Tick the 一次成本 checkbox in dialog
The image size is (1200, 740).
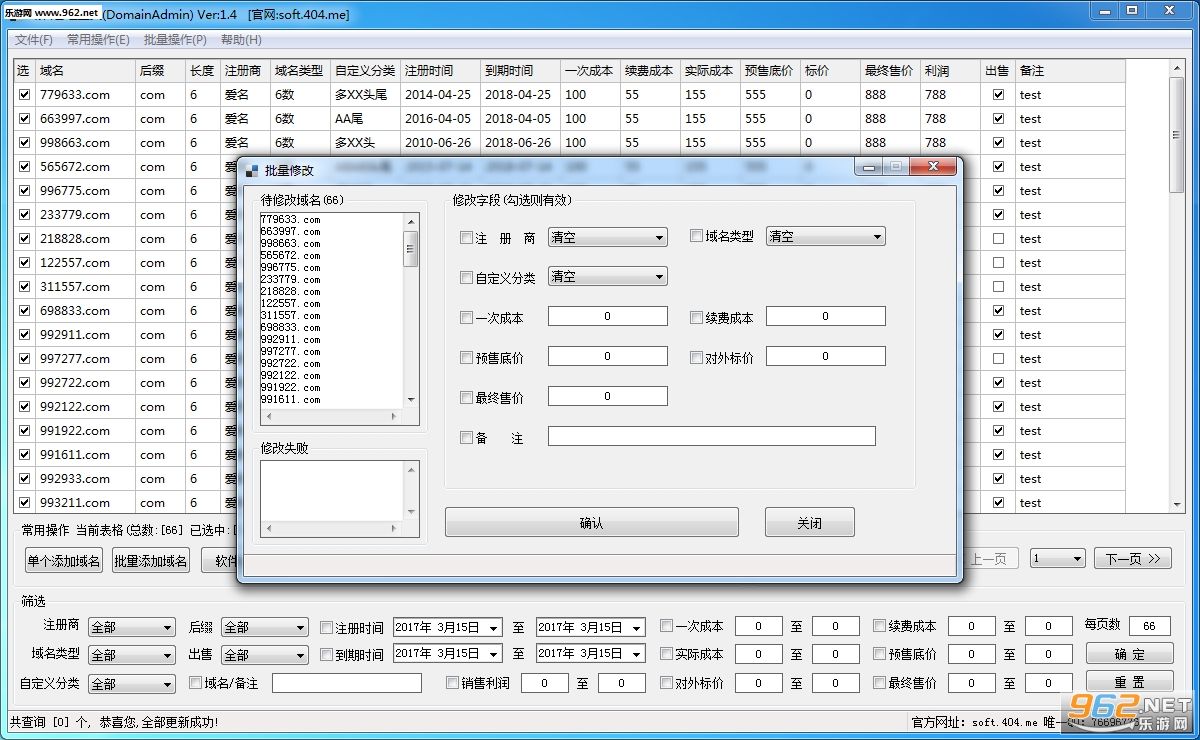coord(466,318)
